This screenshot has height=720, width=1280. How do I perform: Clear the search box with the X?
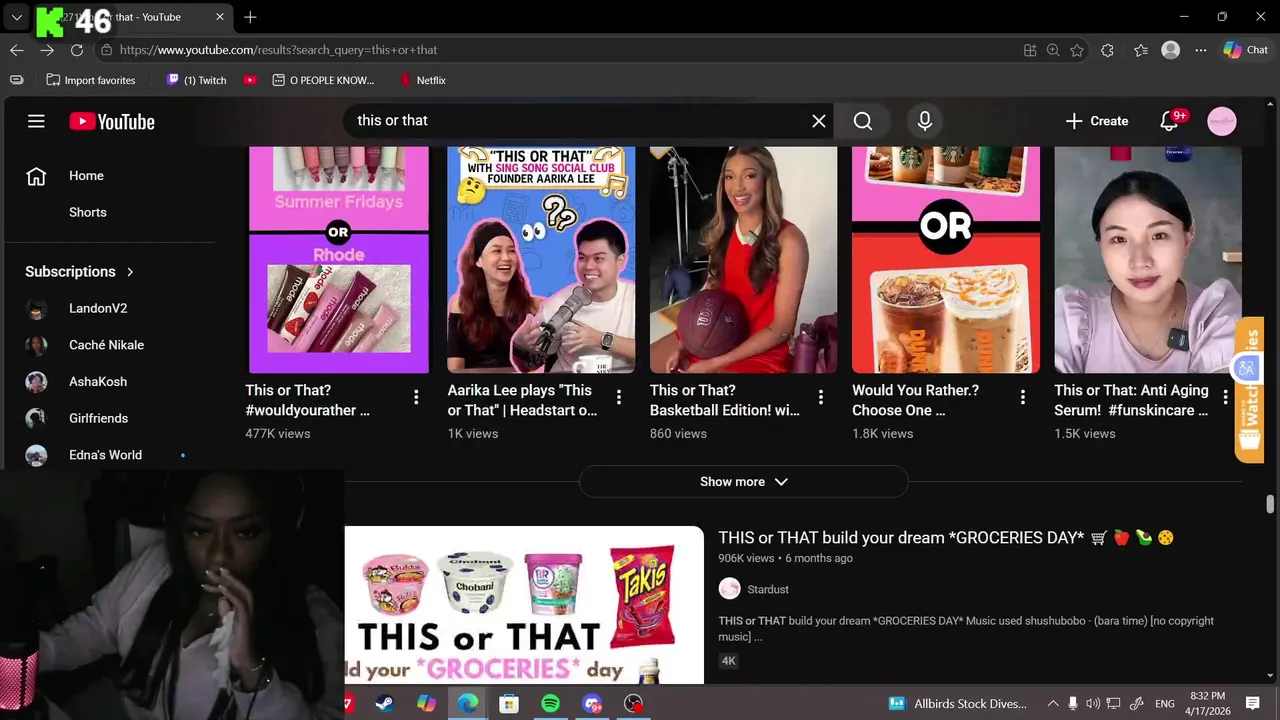click(x=819, y=121)
